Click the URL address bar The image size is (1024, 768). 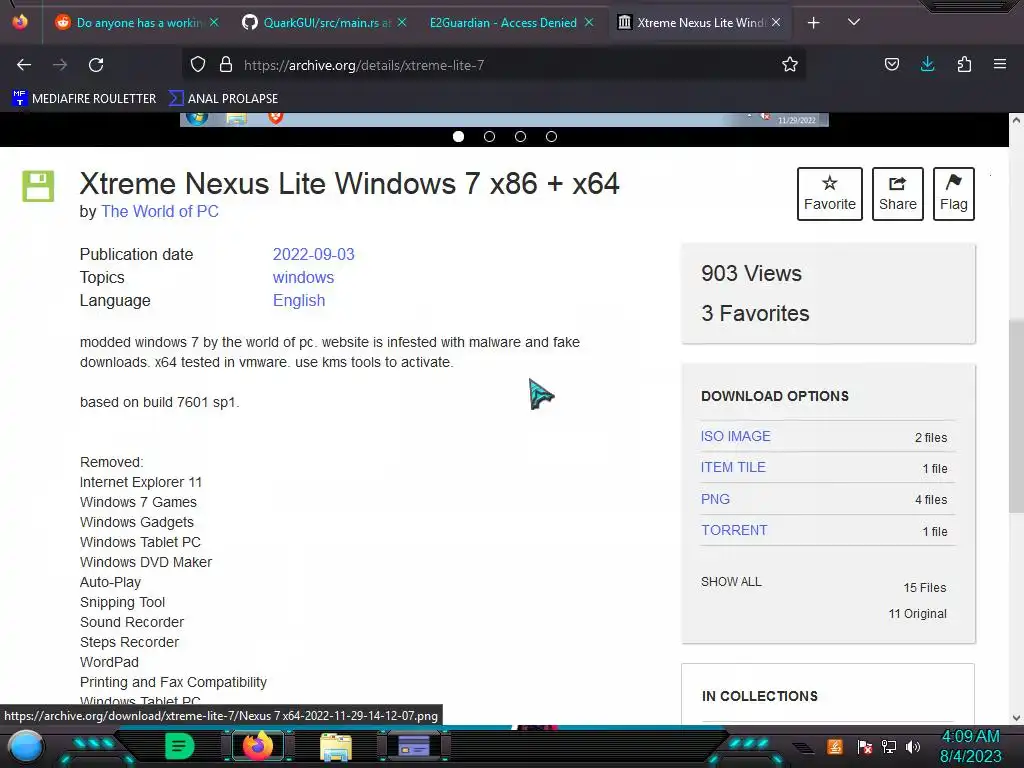point(496,65)
